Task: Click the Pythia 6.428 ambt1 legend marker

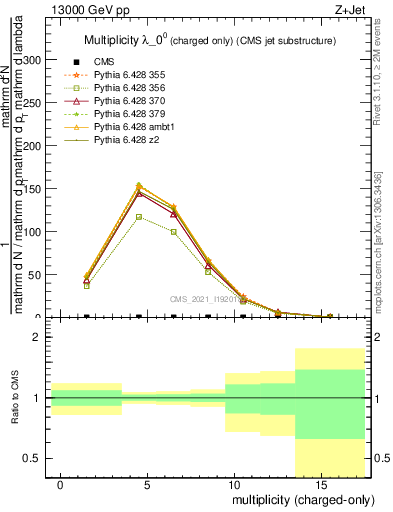Action: tap(76, 127)
